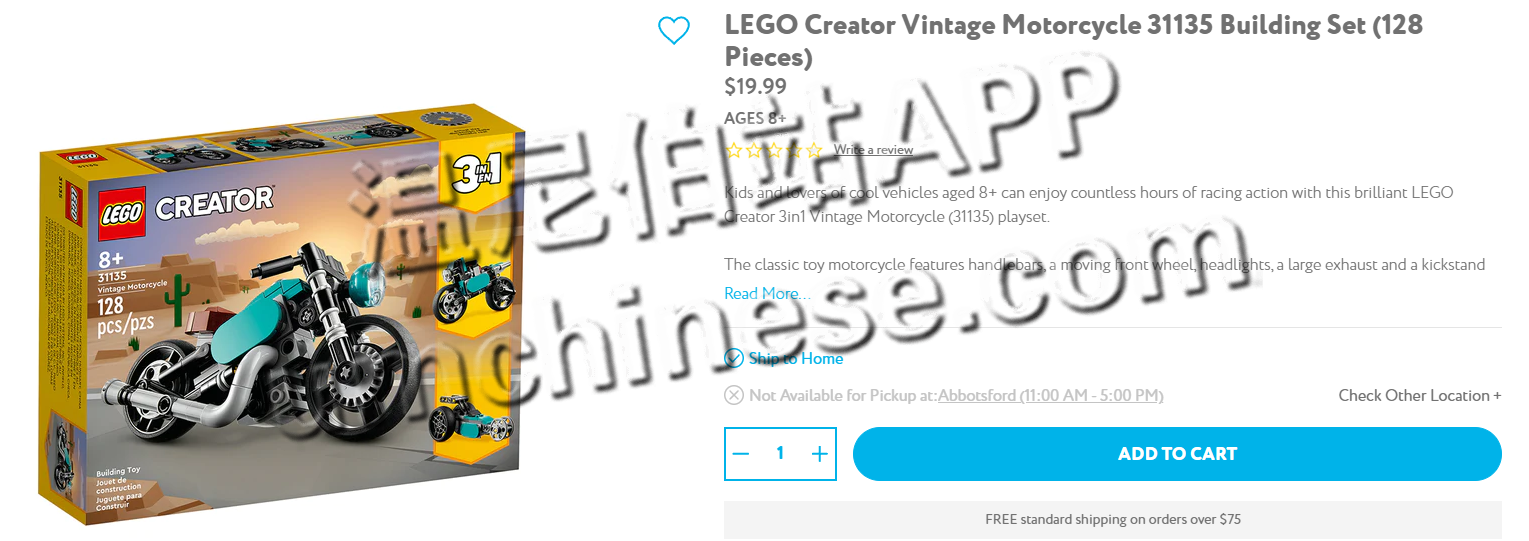Open Write a review
Screen dimensions: 1529x541
pyautogui.click(x=873, y=150)
